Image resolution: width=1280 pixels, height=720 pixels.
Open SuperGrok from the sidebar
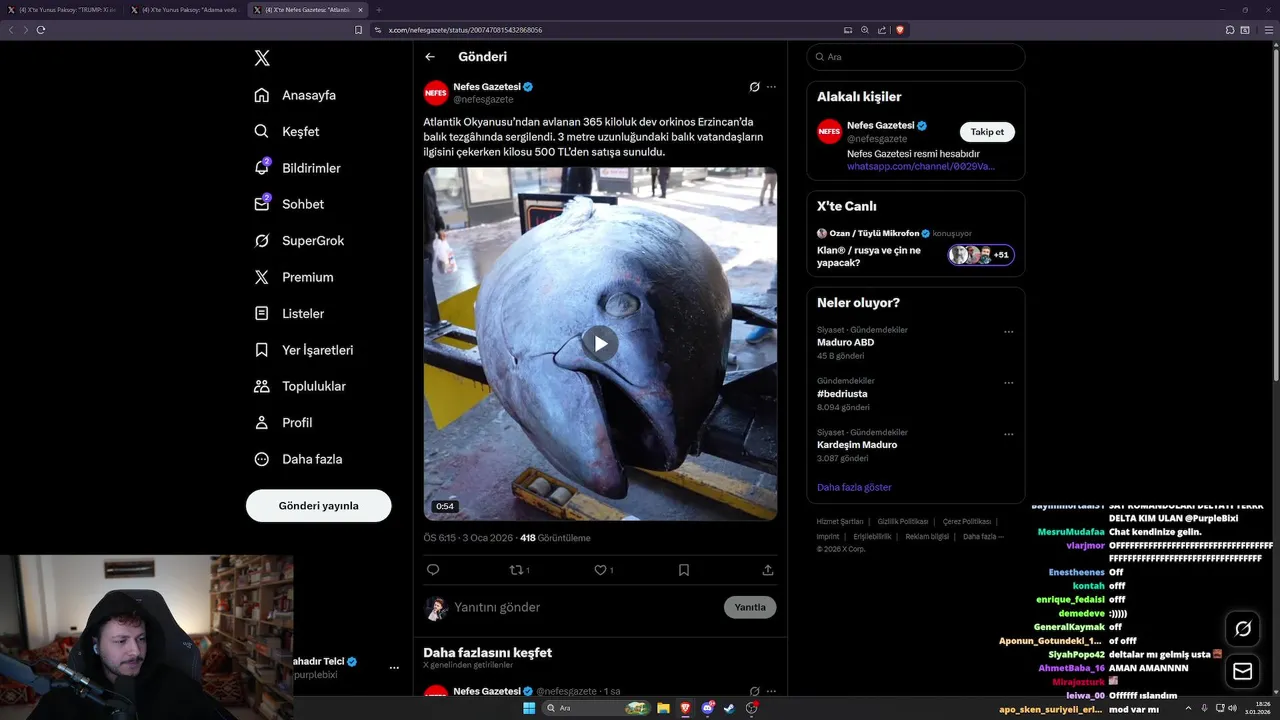[299, 240]
